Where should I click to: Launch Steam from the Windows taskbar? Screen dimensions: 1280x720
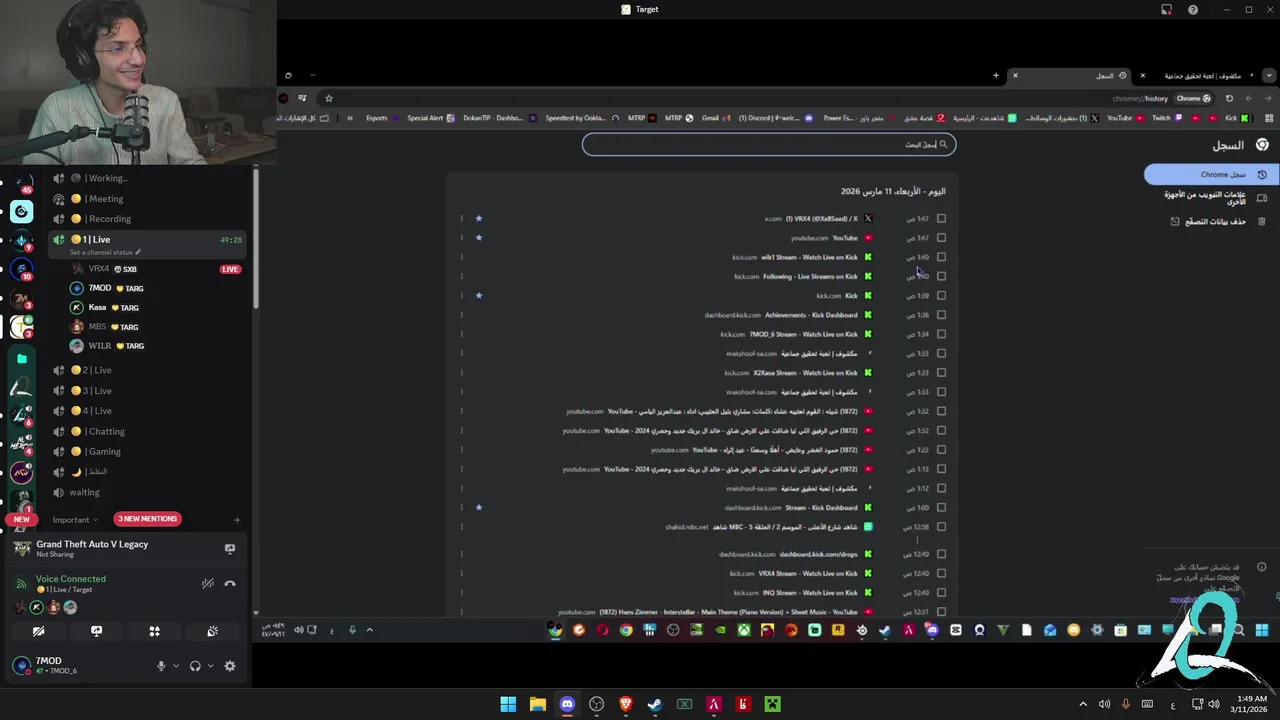pos(655,704)
